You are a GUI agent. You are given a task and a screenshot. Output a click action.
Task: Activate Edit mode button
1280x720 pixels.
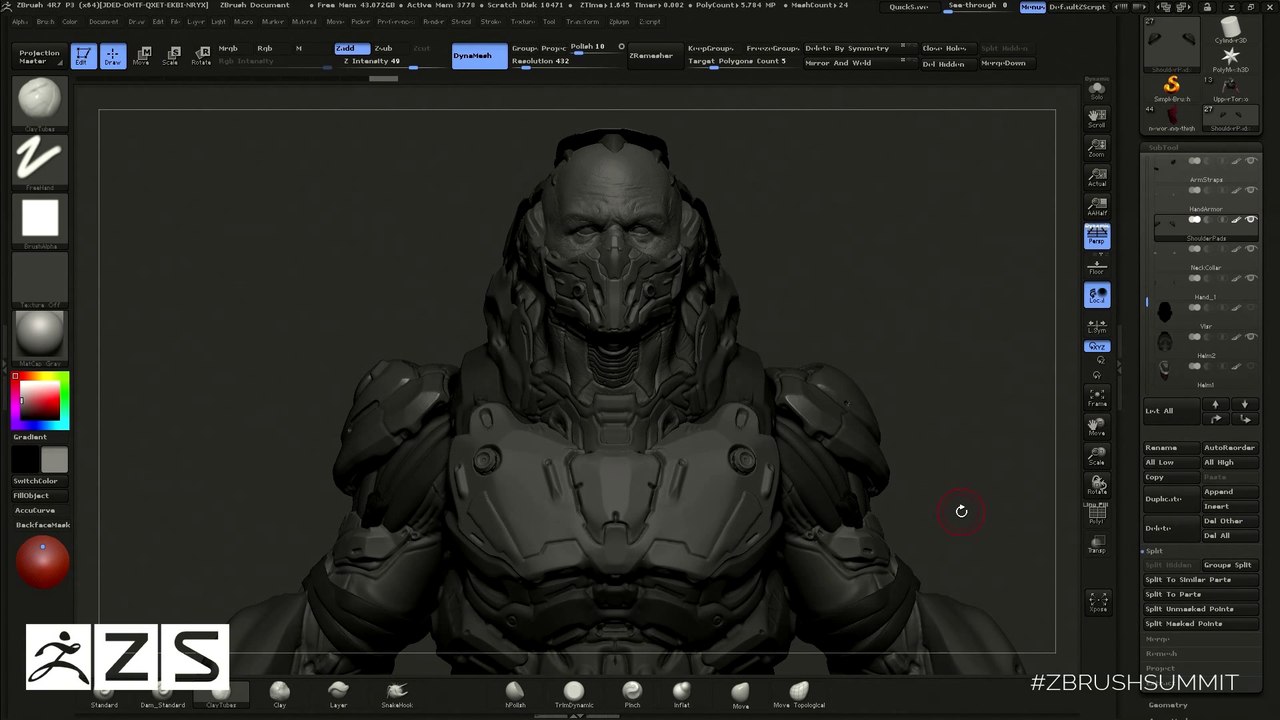[84, 56]
